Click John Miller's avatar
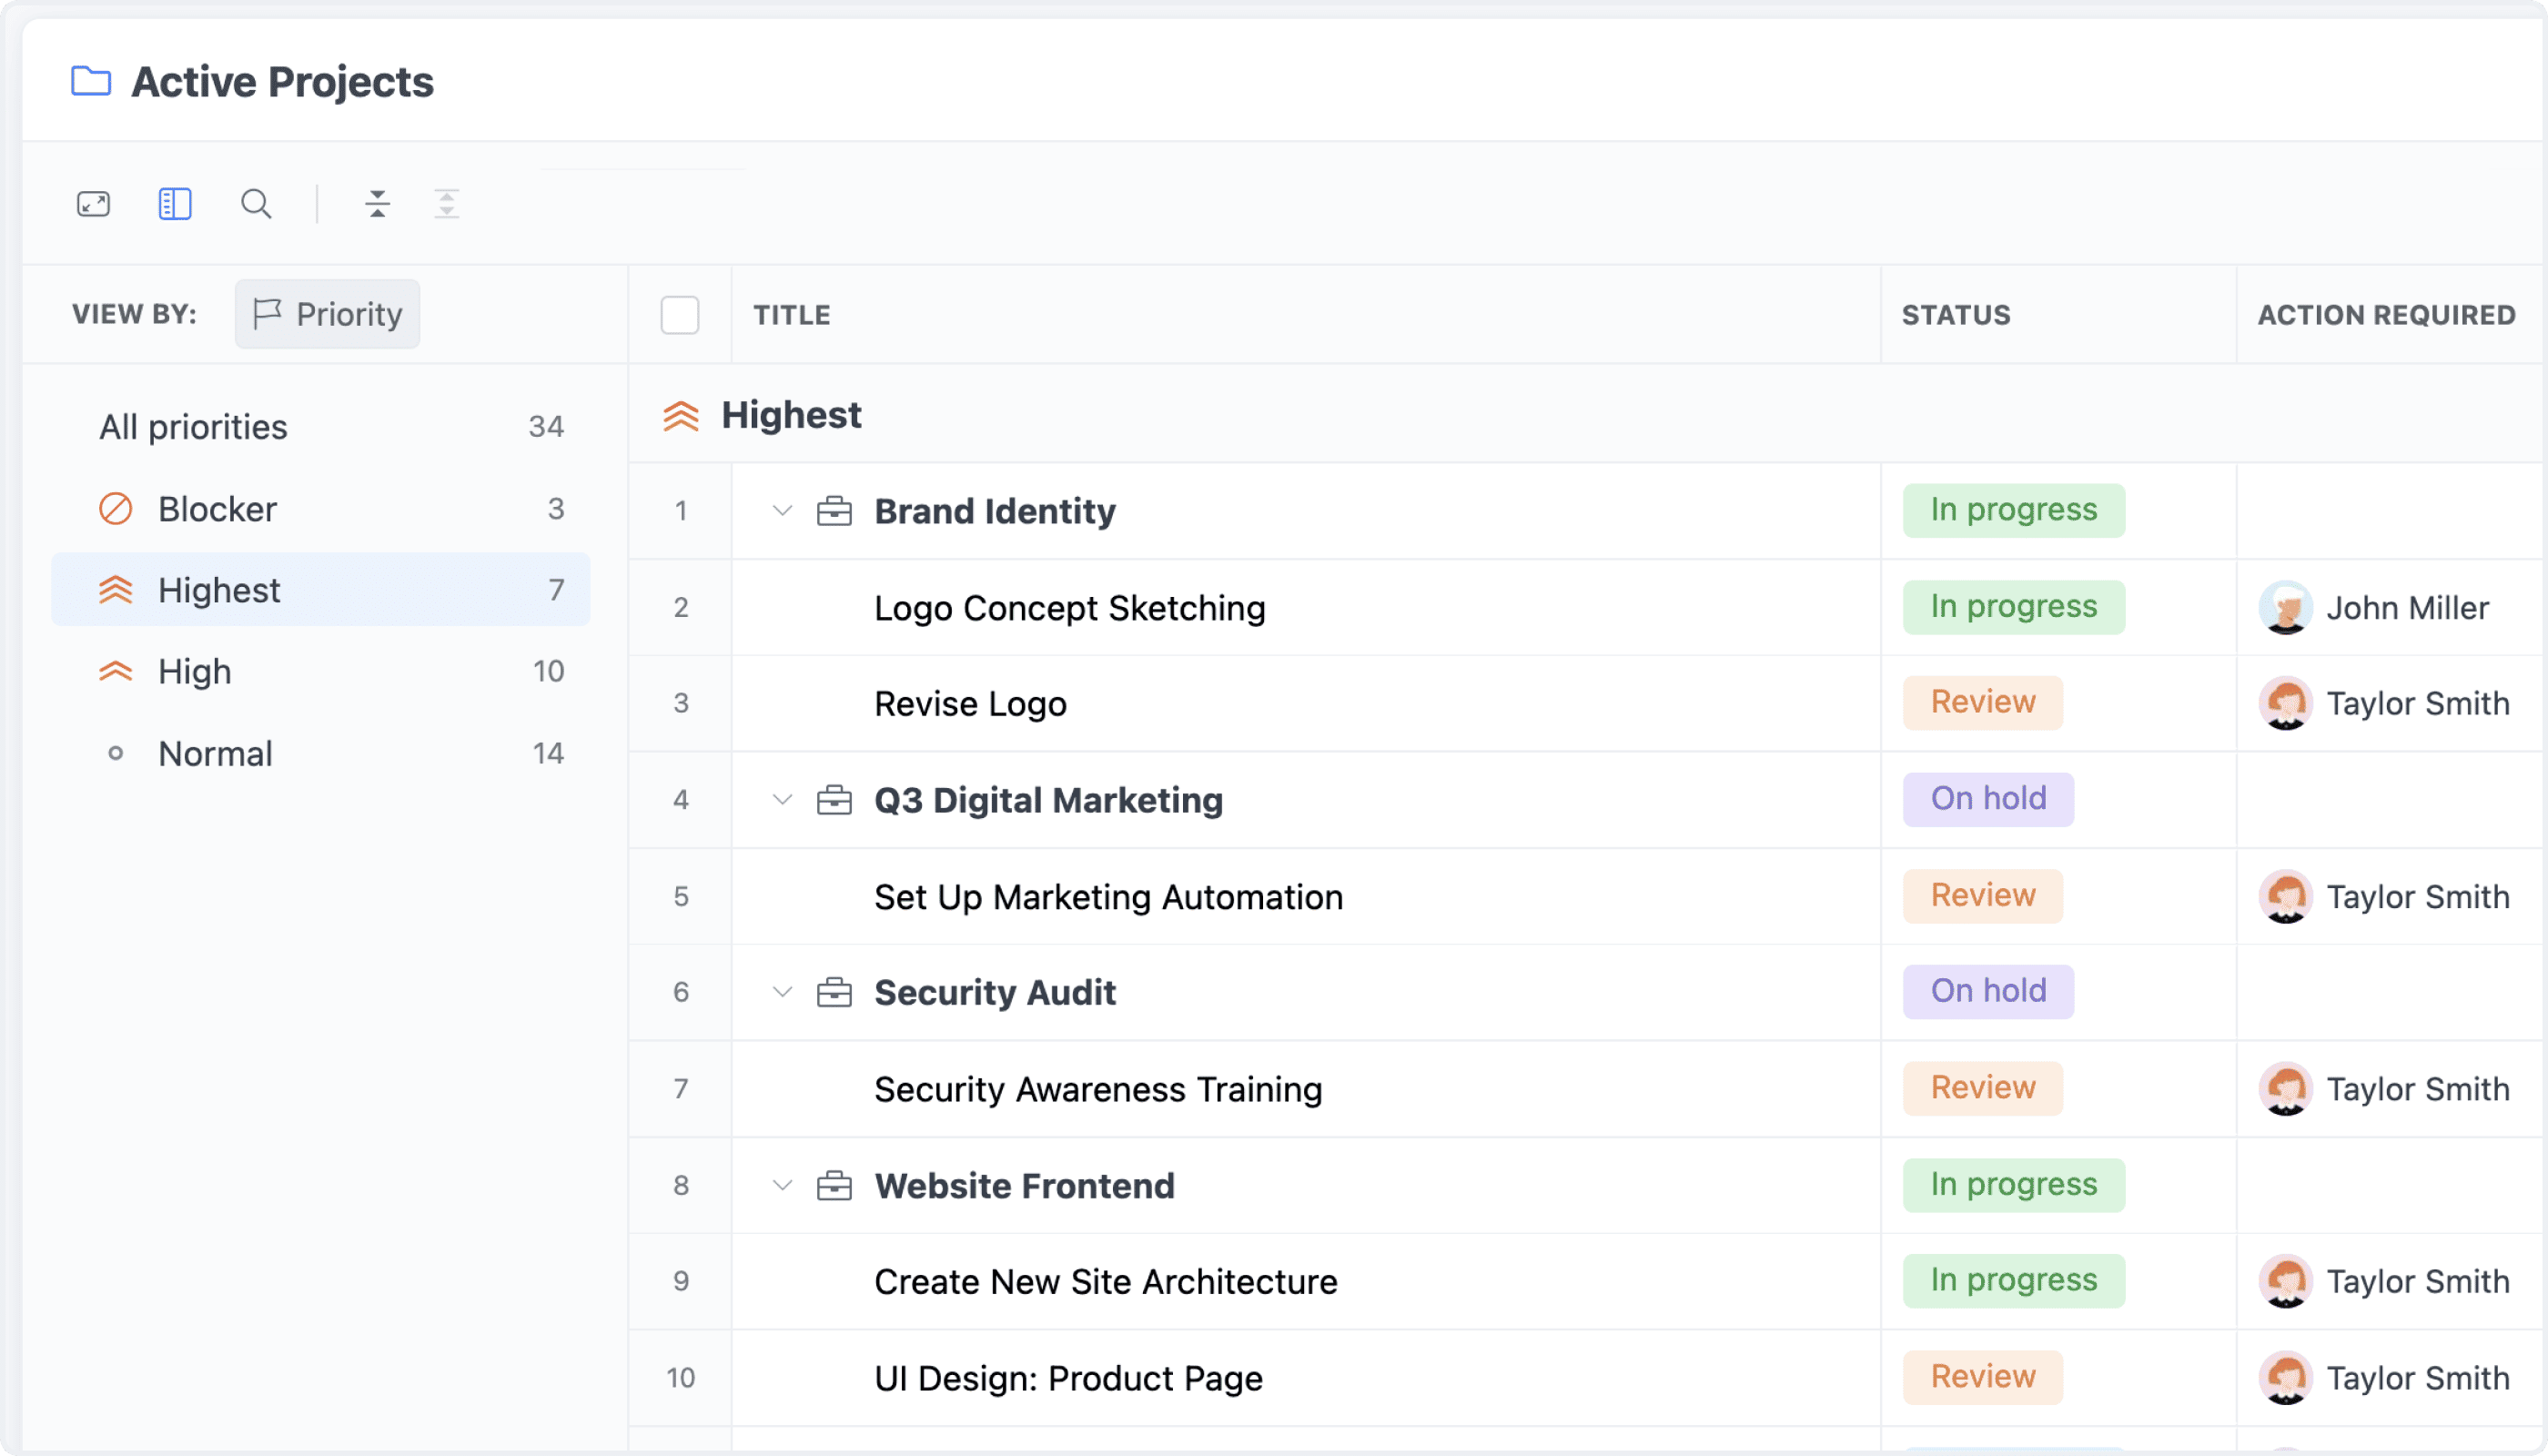 (x=2285, y=607)
